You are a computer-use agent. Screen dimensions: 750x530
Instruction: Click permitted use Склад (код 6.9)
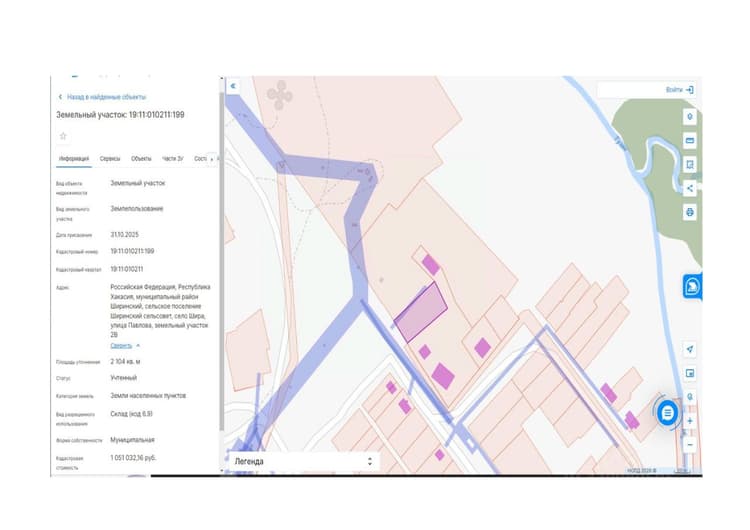pos(132,414)
